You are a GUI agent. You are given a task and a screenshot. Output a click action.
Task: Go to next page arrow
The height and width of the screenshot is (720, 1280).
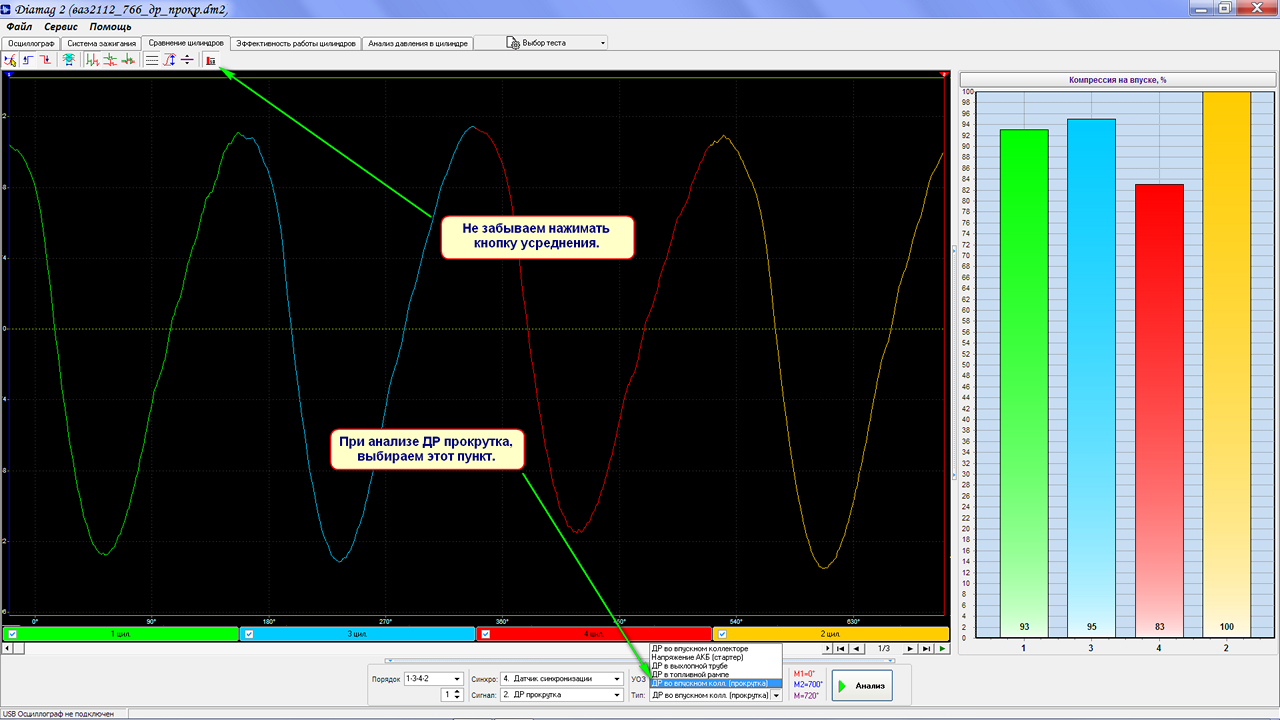click(x=911, y=649)
